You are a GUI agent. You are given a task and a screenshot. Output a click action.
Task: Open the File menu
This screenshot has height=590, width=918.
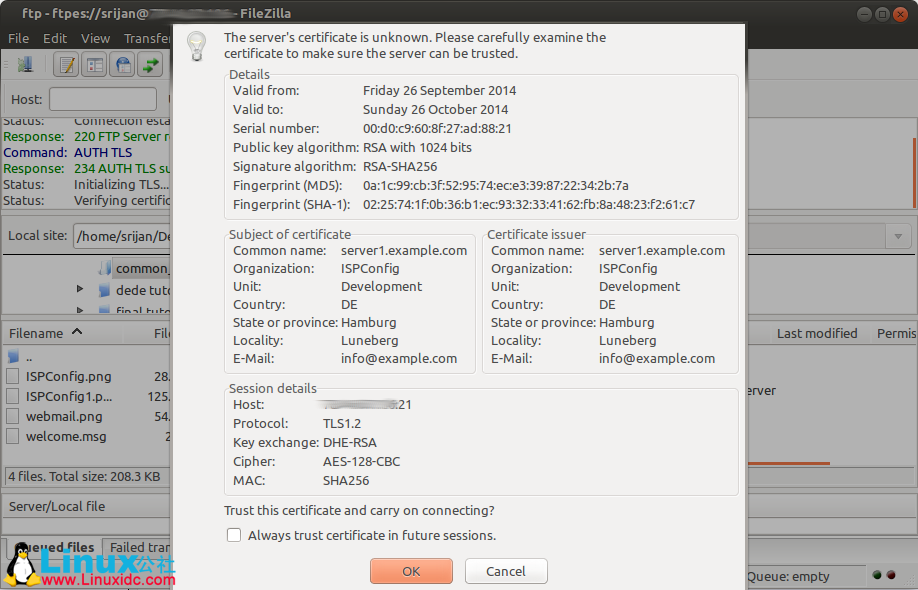pos(18,38)
